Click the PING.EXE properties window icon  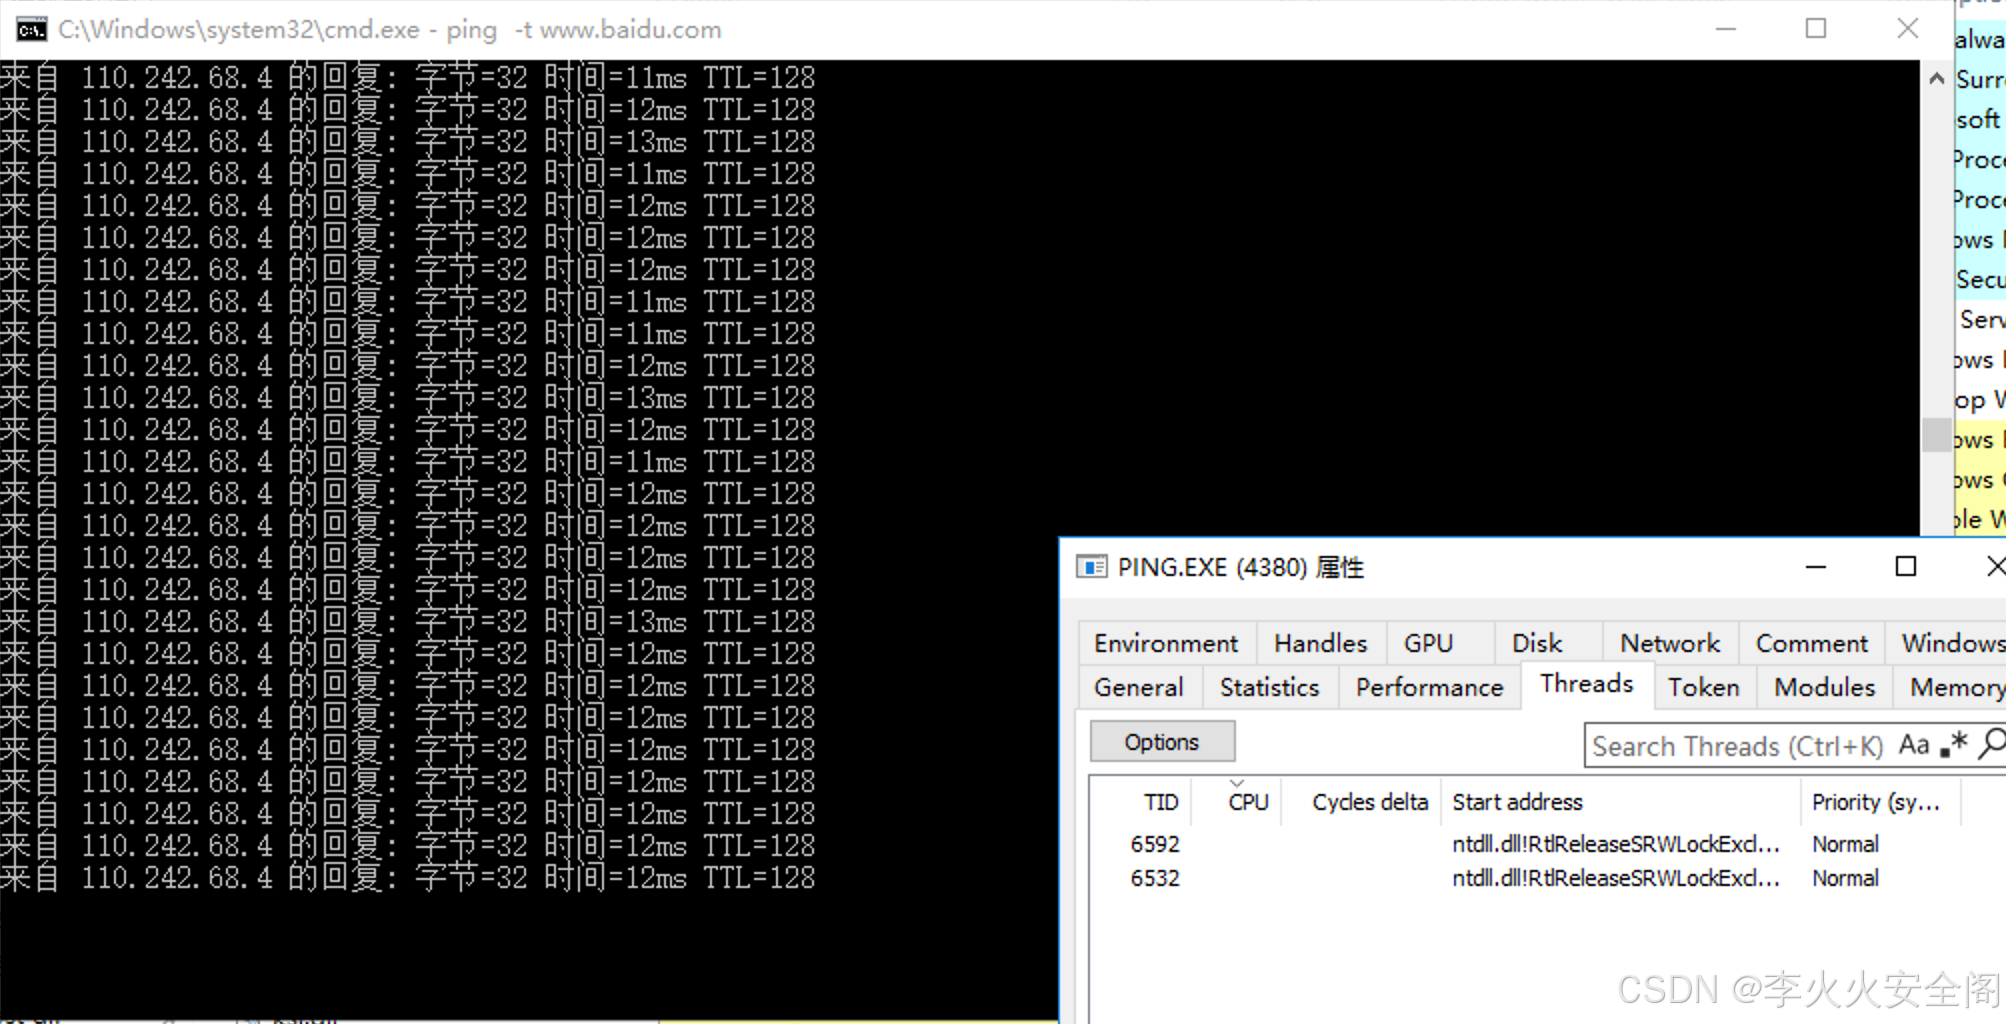coord(1091,567)
